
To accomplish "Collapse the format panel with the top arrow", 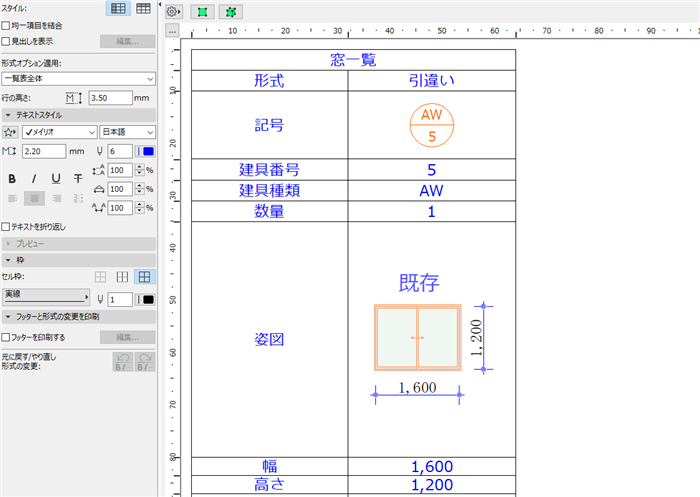I will pyautogui.click(x=160, y=4).
